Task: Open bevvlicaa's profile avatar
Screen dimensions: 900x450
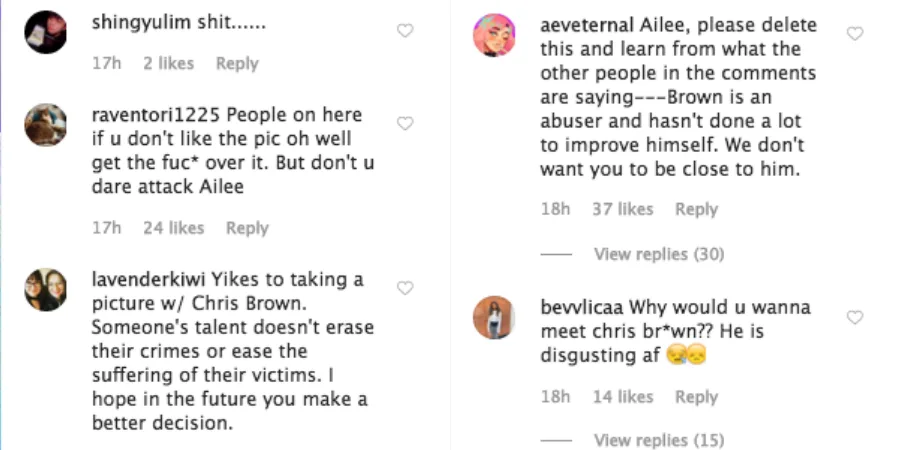Action: pos(494,318)
